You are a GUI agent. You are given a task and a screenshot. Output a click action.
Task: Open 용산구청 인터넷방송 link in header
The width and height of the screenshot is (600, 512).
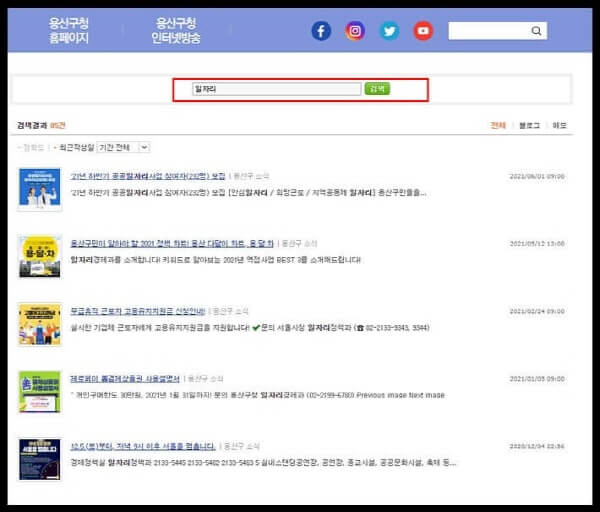[x=176, y=30]
